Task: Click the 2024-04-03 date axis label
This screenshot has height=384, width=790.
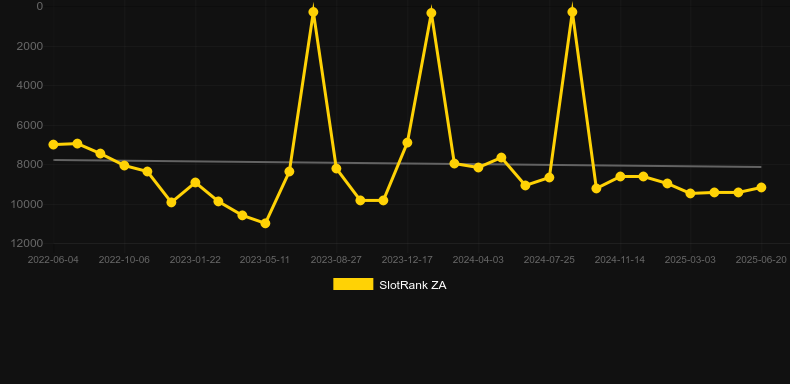Action: point(478,260)
